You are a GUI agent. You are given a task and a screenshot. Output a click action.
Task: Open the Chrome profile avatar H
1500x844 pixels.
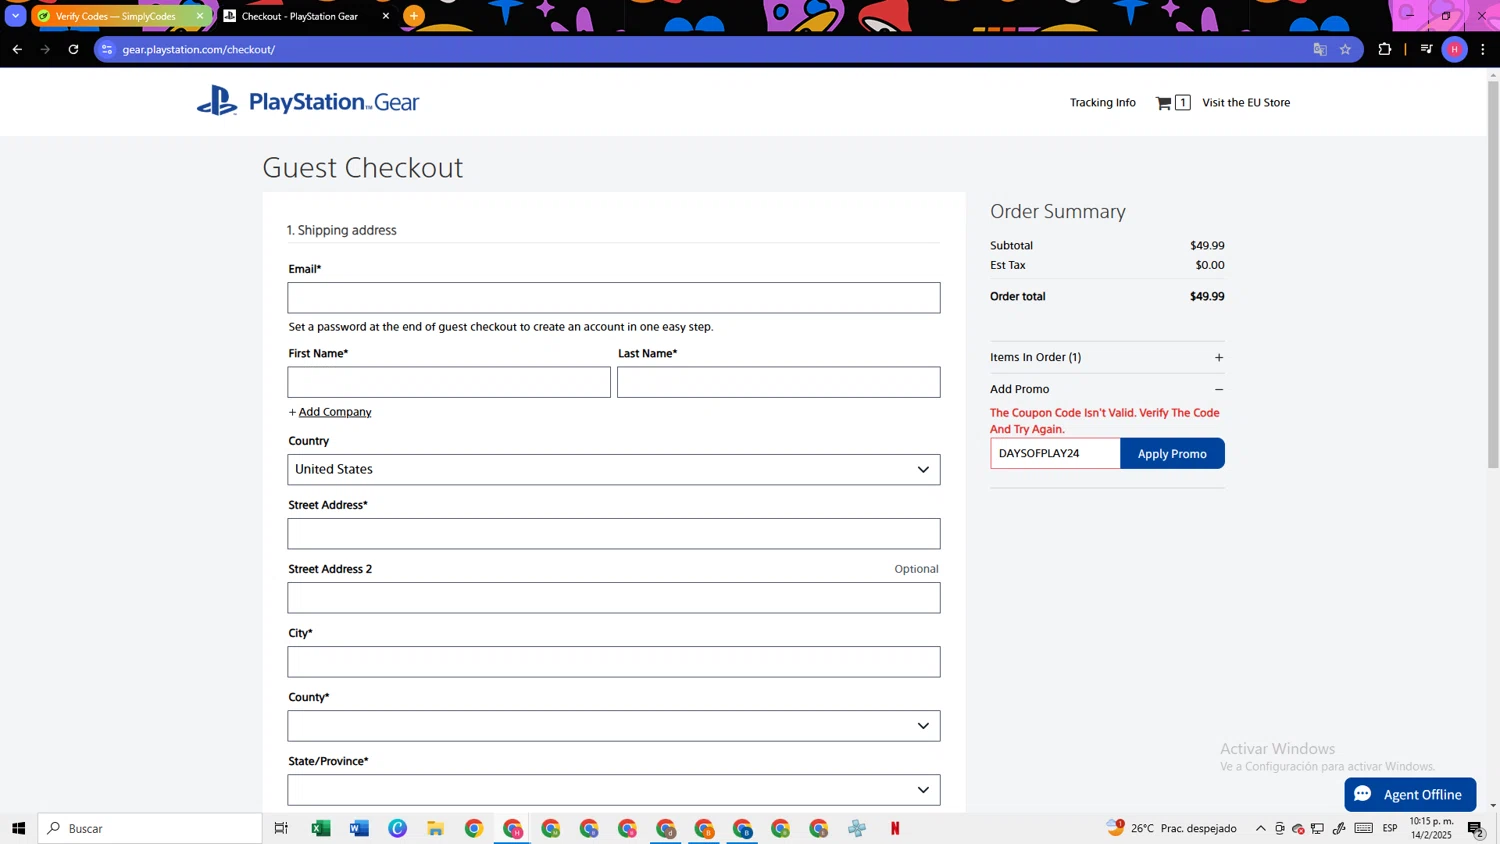click(x=1455, y=49)
